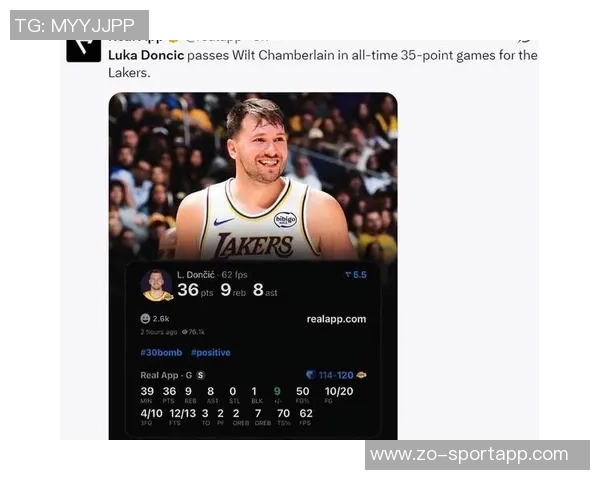The height and width of the screenshot is (480, 600).
Task: Click the 114-120 game score
Action: coord(336,375)
